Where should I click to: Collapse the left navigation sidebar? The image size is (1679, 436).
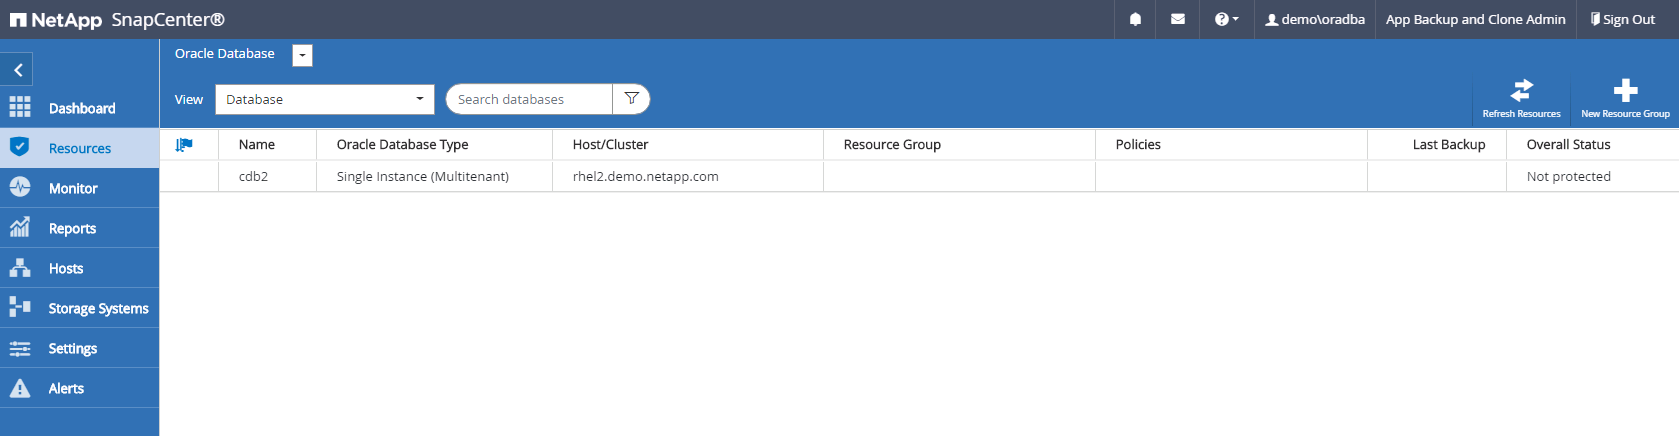pyautogui.click(x=17, y=70)
